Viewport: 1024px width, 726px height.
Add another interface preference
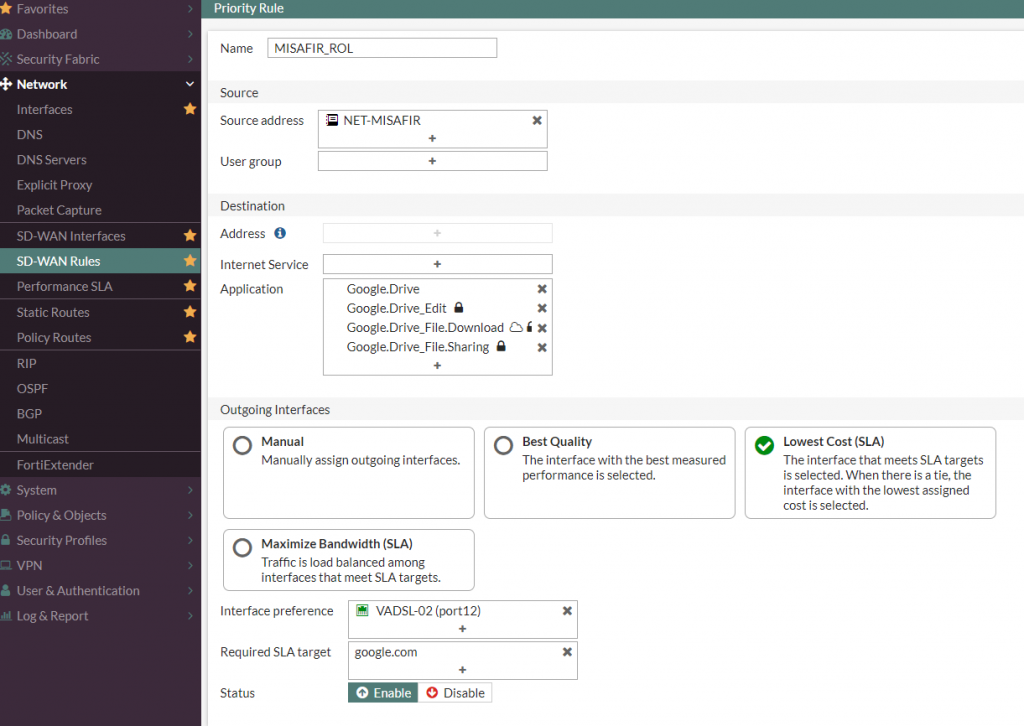point(462,629)
